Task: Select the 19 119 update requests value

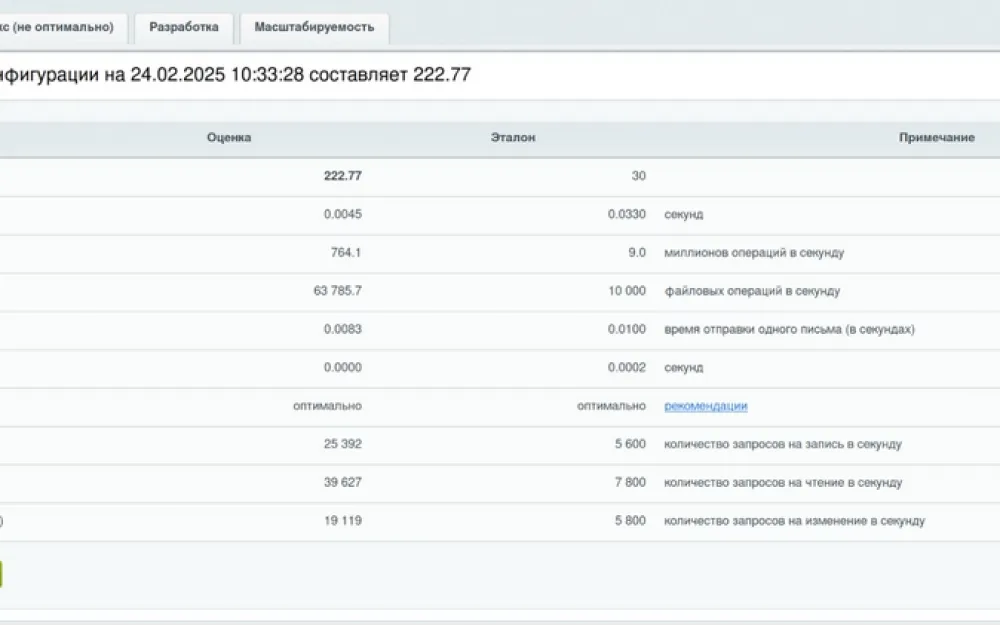Action: click(343, 521)
